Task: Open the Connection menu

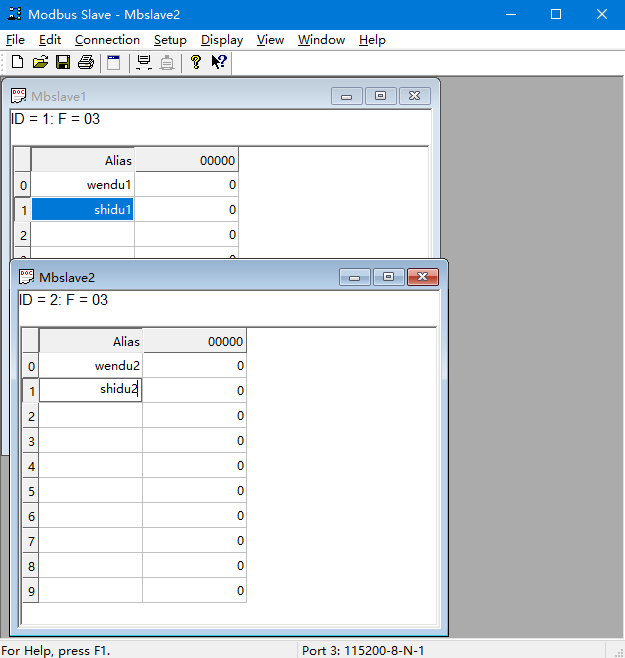Action: [107, 40]
